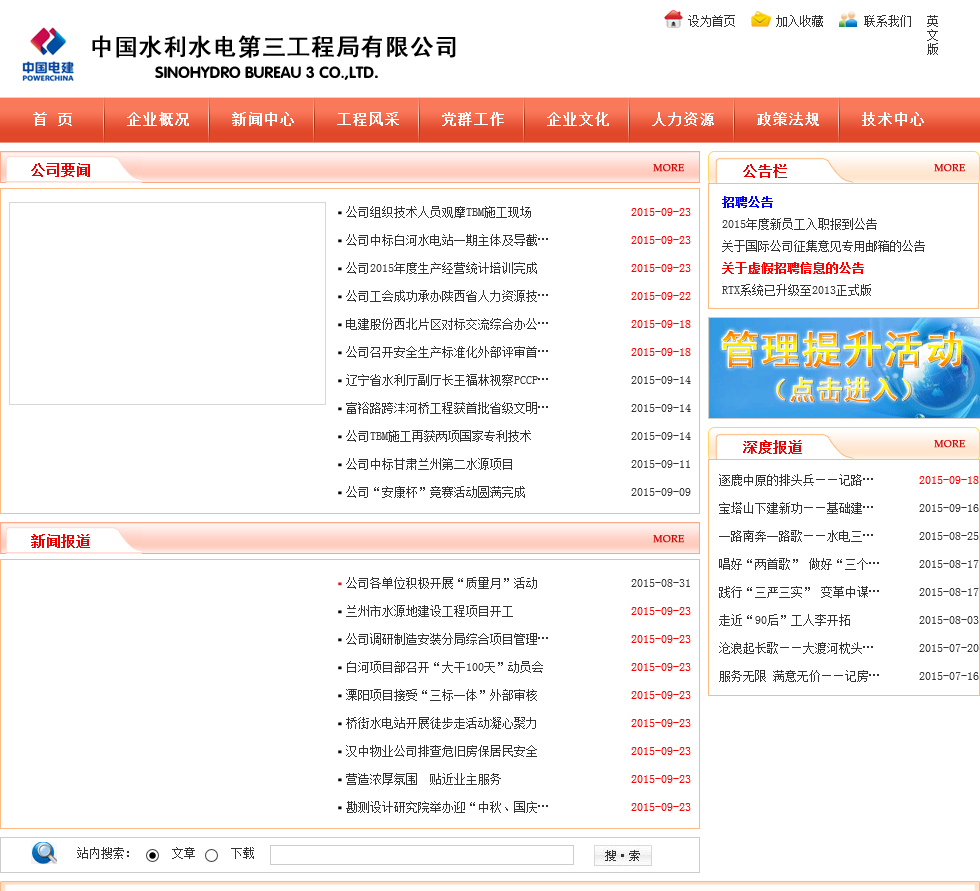Open the 人力资源 menu item

point(683,119)
